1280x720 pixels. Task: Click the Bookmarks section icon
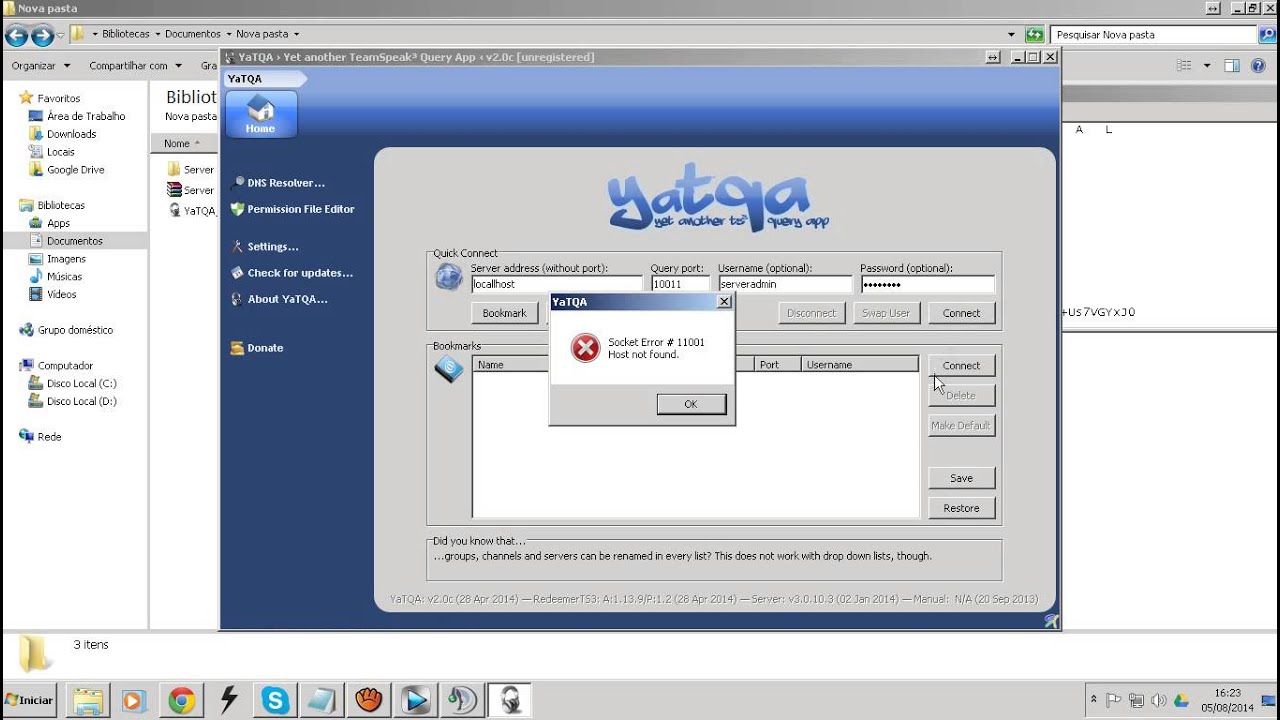(x=449, y=369)
